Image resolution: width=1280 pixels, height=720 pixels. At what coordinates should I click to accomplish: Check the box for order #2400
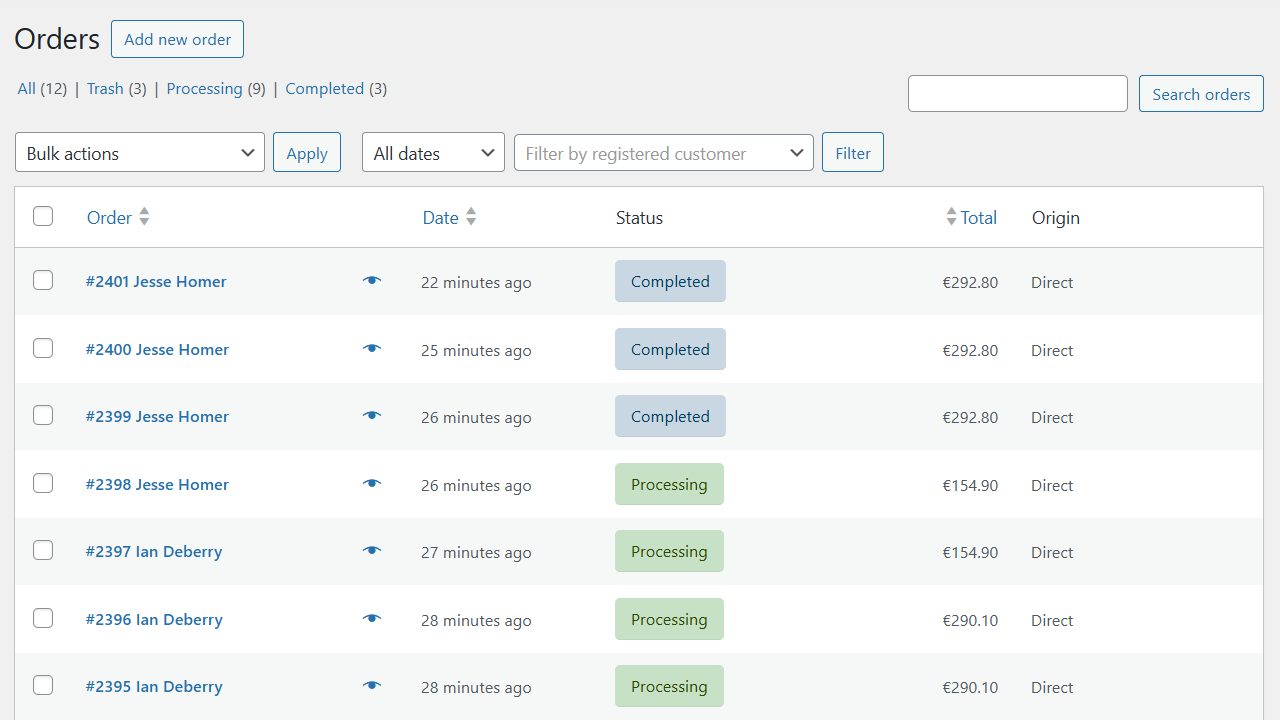[x=43, y=348]
